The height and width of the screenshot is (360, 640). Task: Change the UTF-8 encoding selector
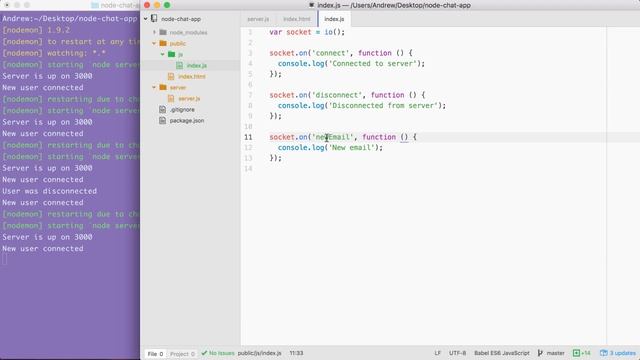click(x=458, y=353)
